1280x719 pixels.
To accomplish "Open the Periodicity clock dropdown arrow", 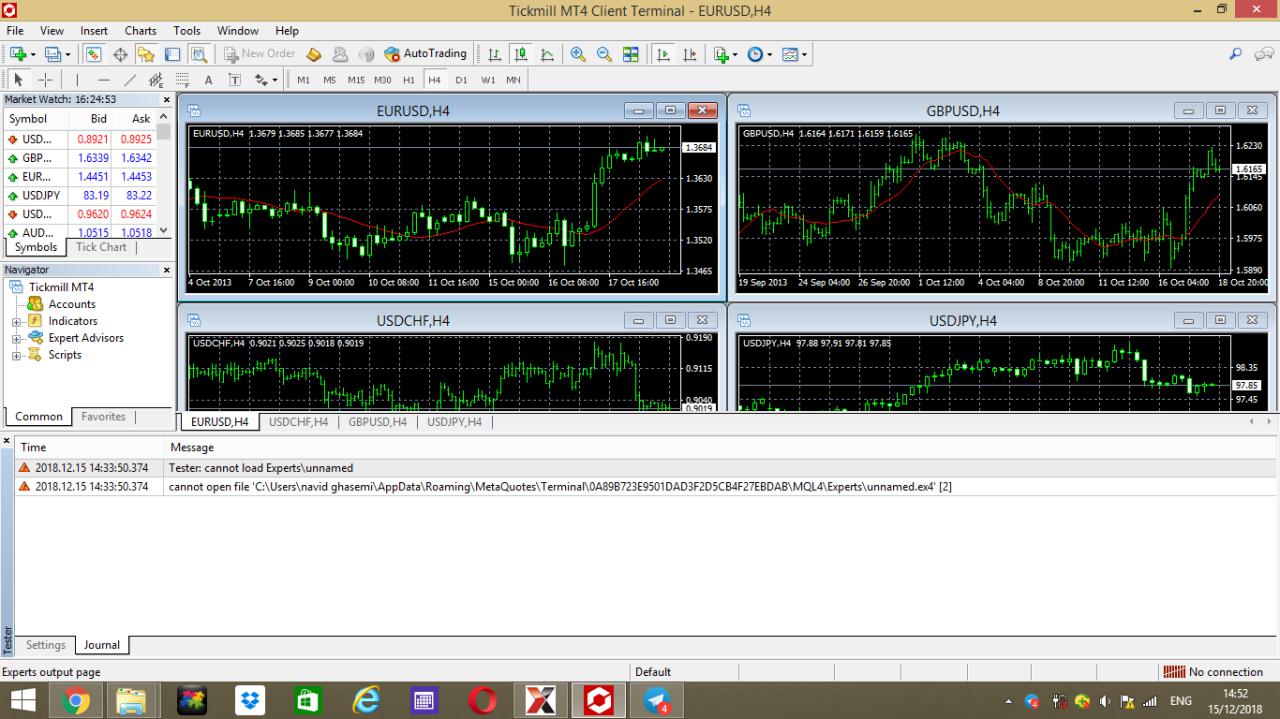I will point(769,54).
